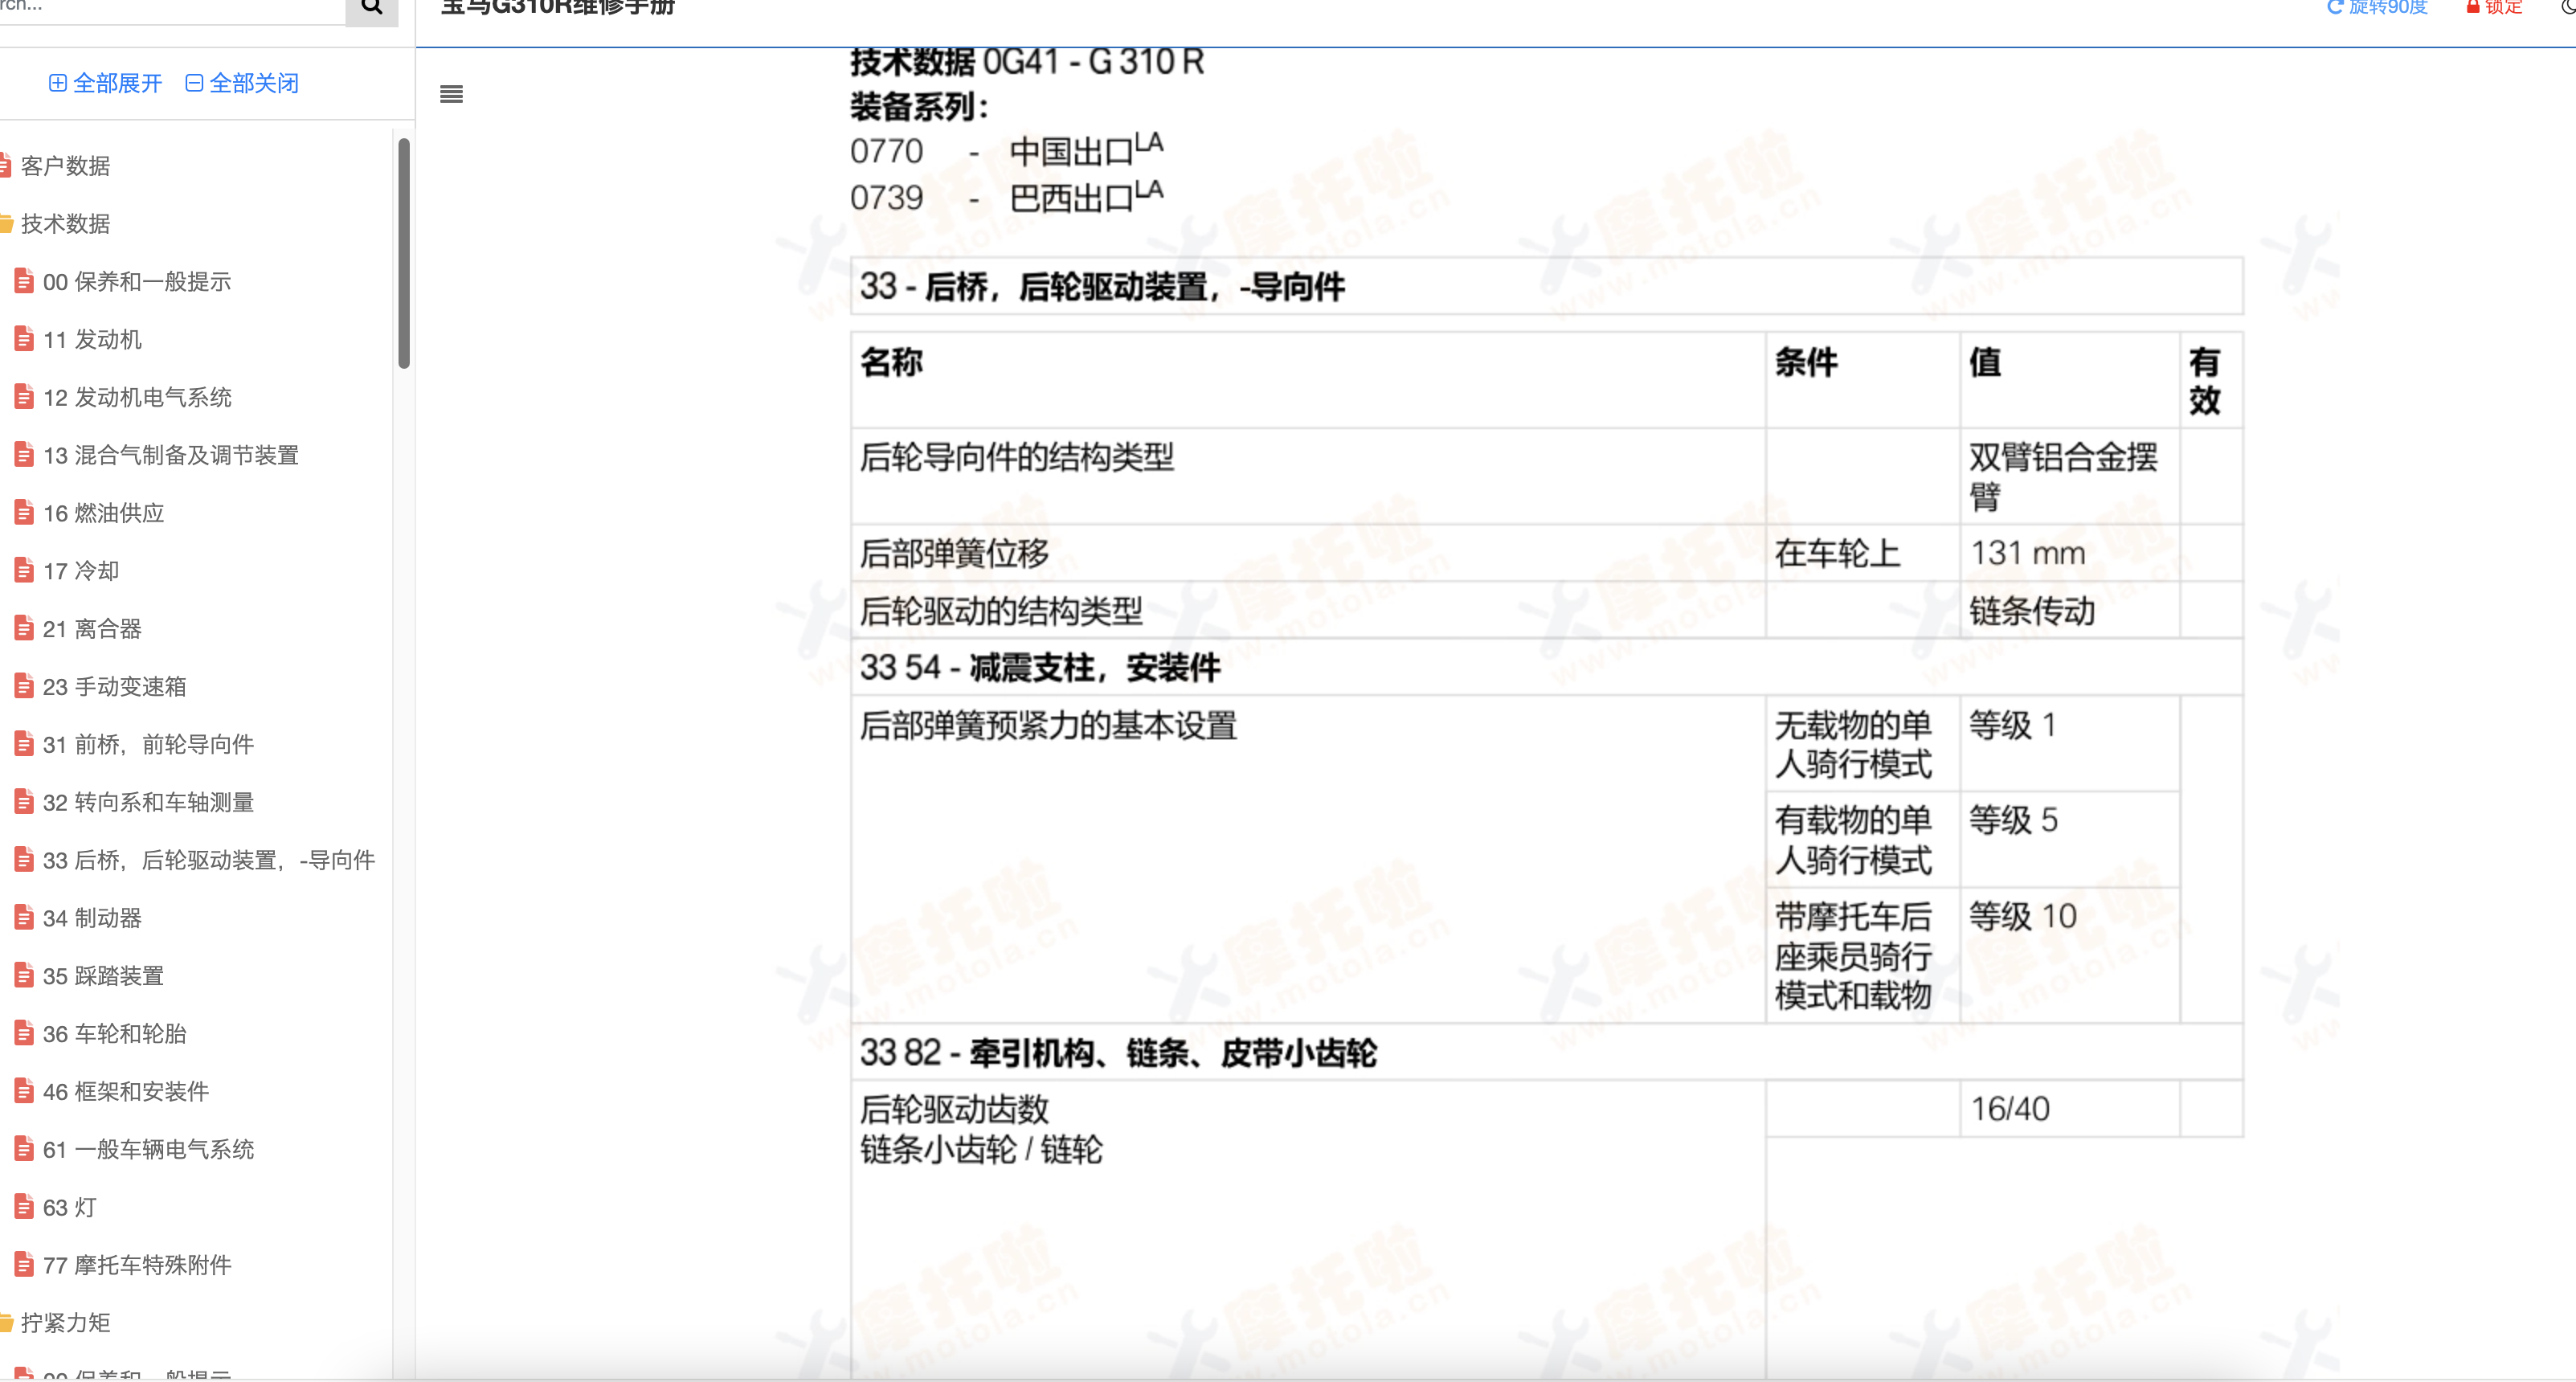Open 13 混合气制备及调节装置 entry
This screenshot has height=1382, width=2576.
171,455
